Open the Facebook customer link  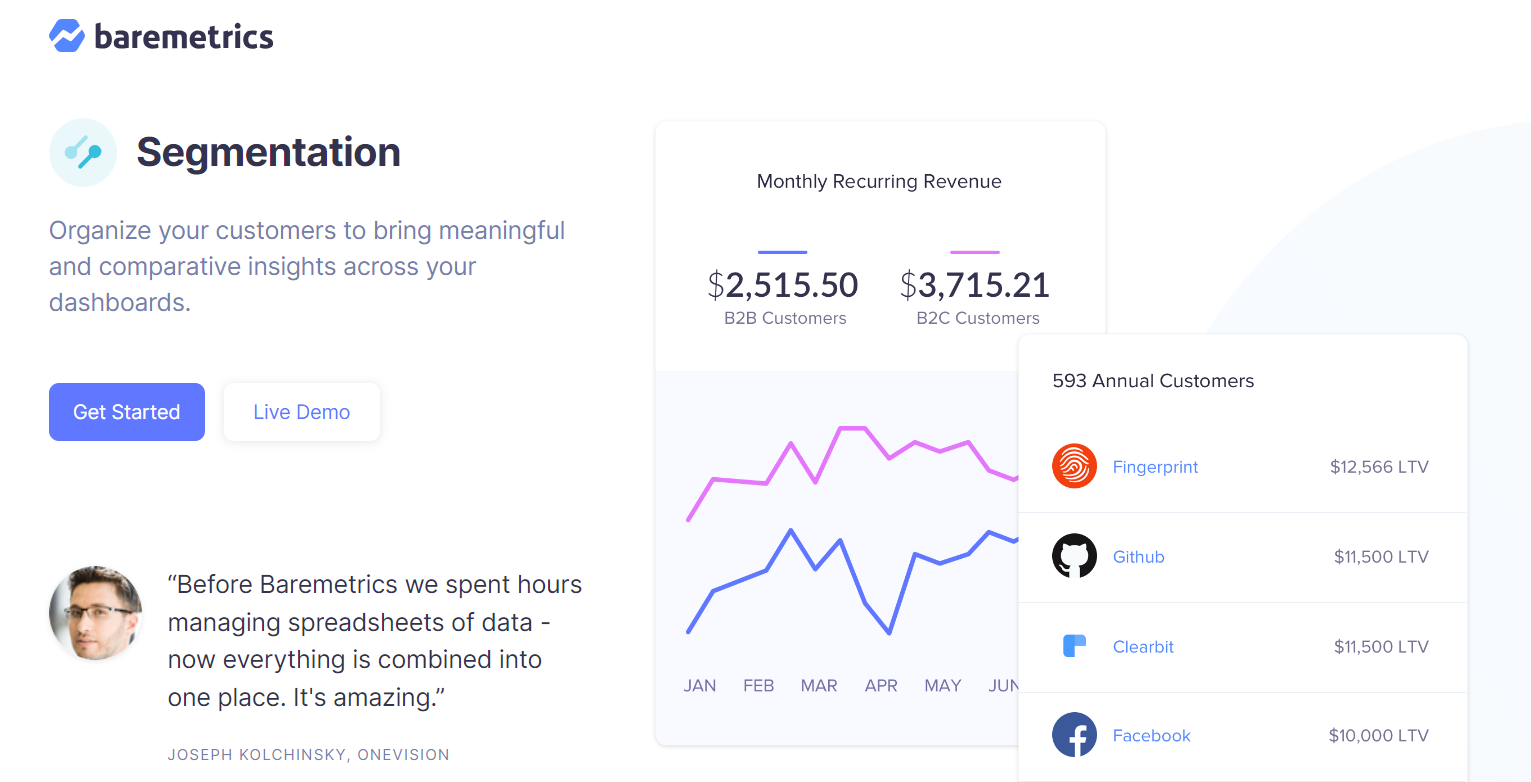pos(1152,736)
